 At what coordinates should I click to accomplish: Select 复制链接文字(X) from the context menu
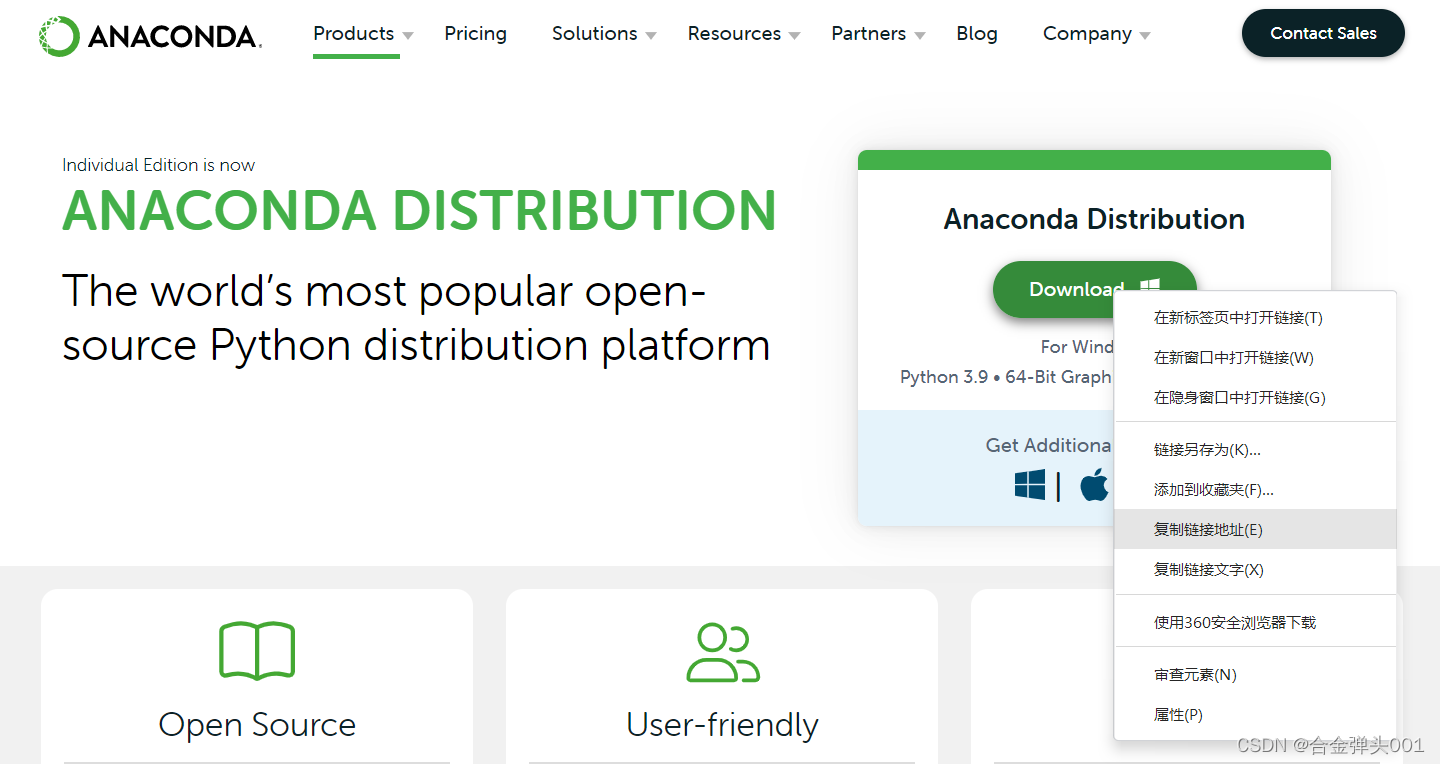1255,569
